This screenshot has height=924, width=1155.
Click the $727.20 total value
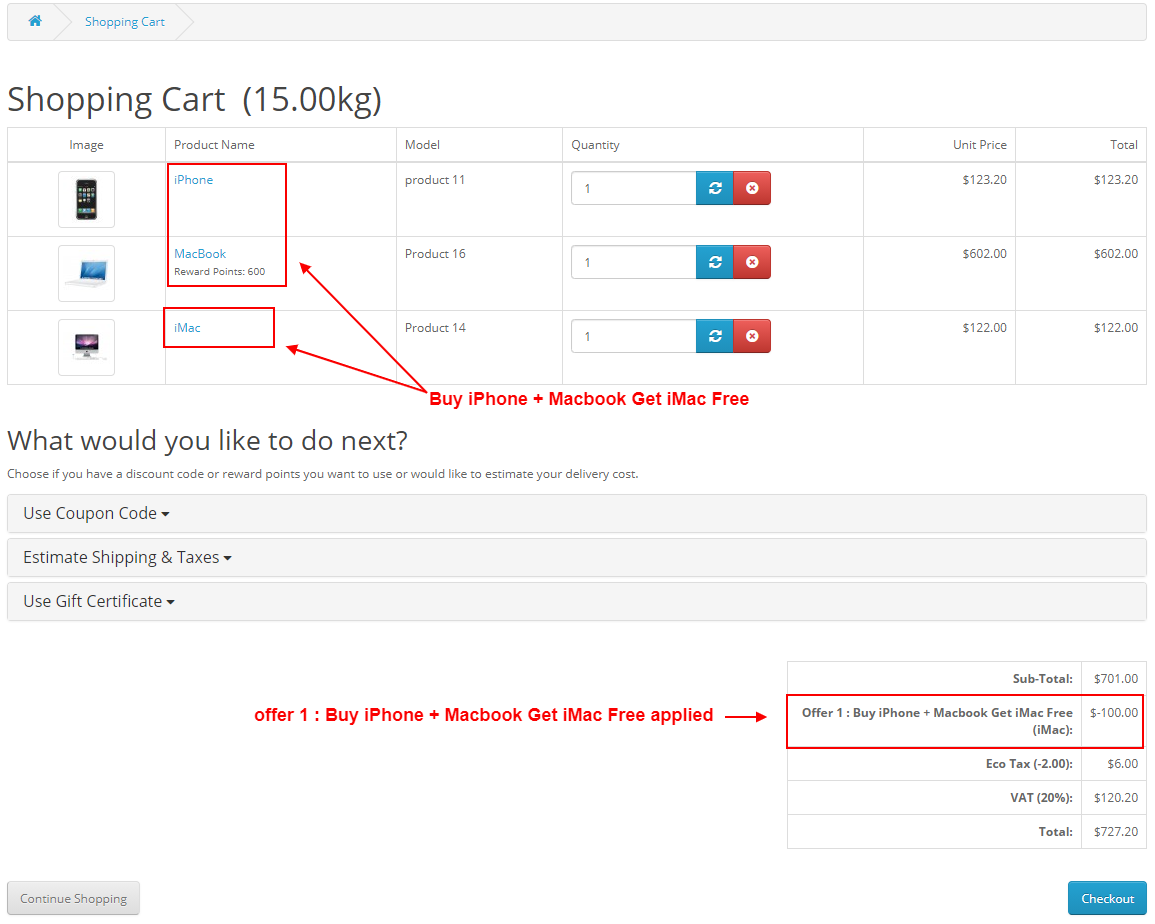point(1115,831)
